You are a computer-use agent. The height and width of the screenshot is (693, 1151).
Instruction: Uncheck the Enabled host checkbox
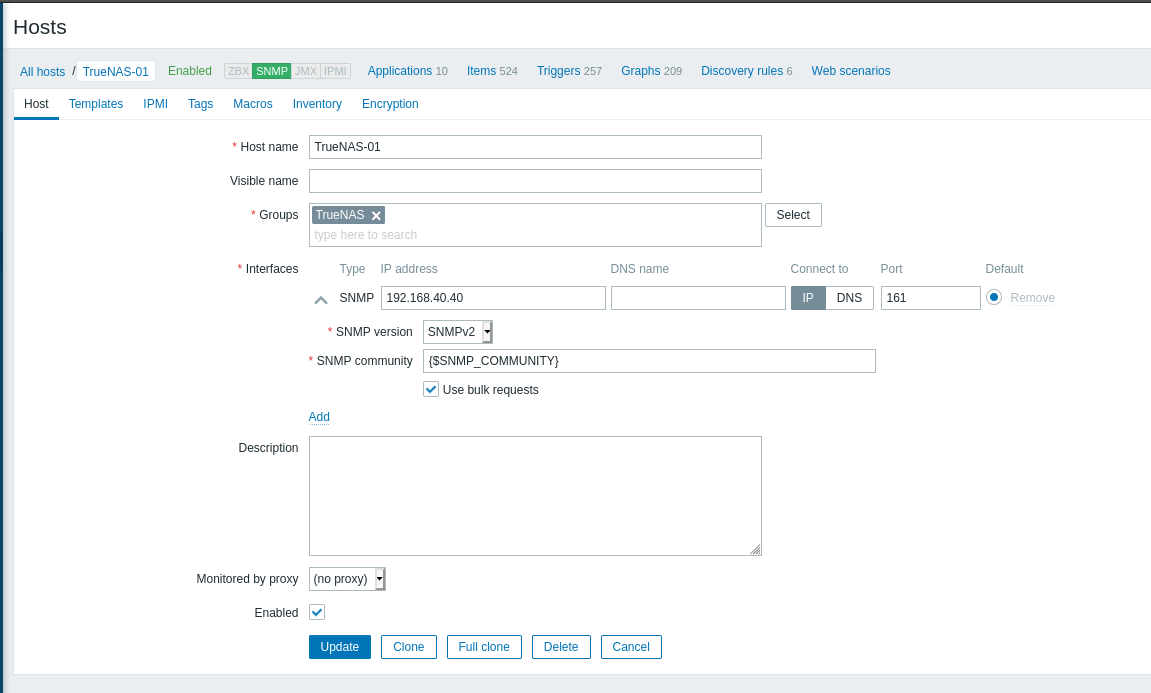tap(317, 612)
